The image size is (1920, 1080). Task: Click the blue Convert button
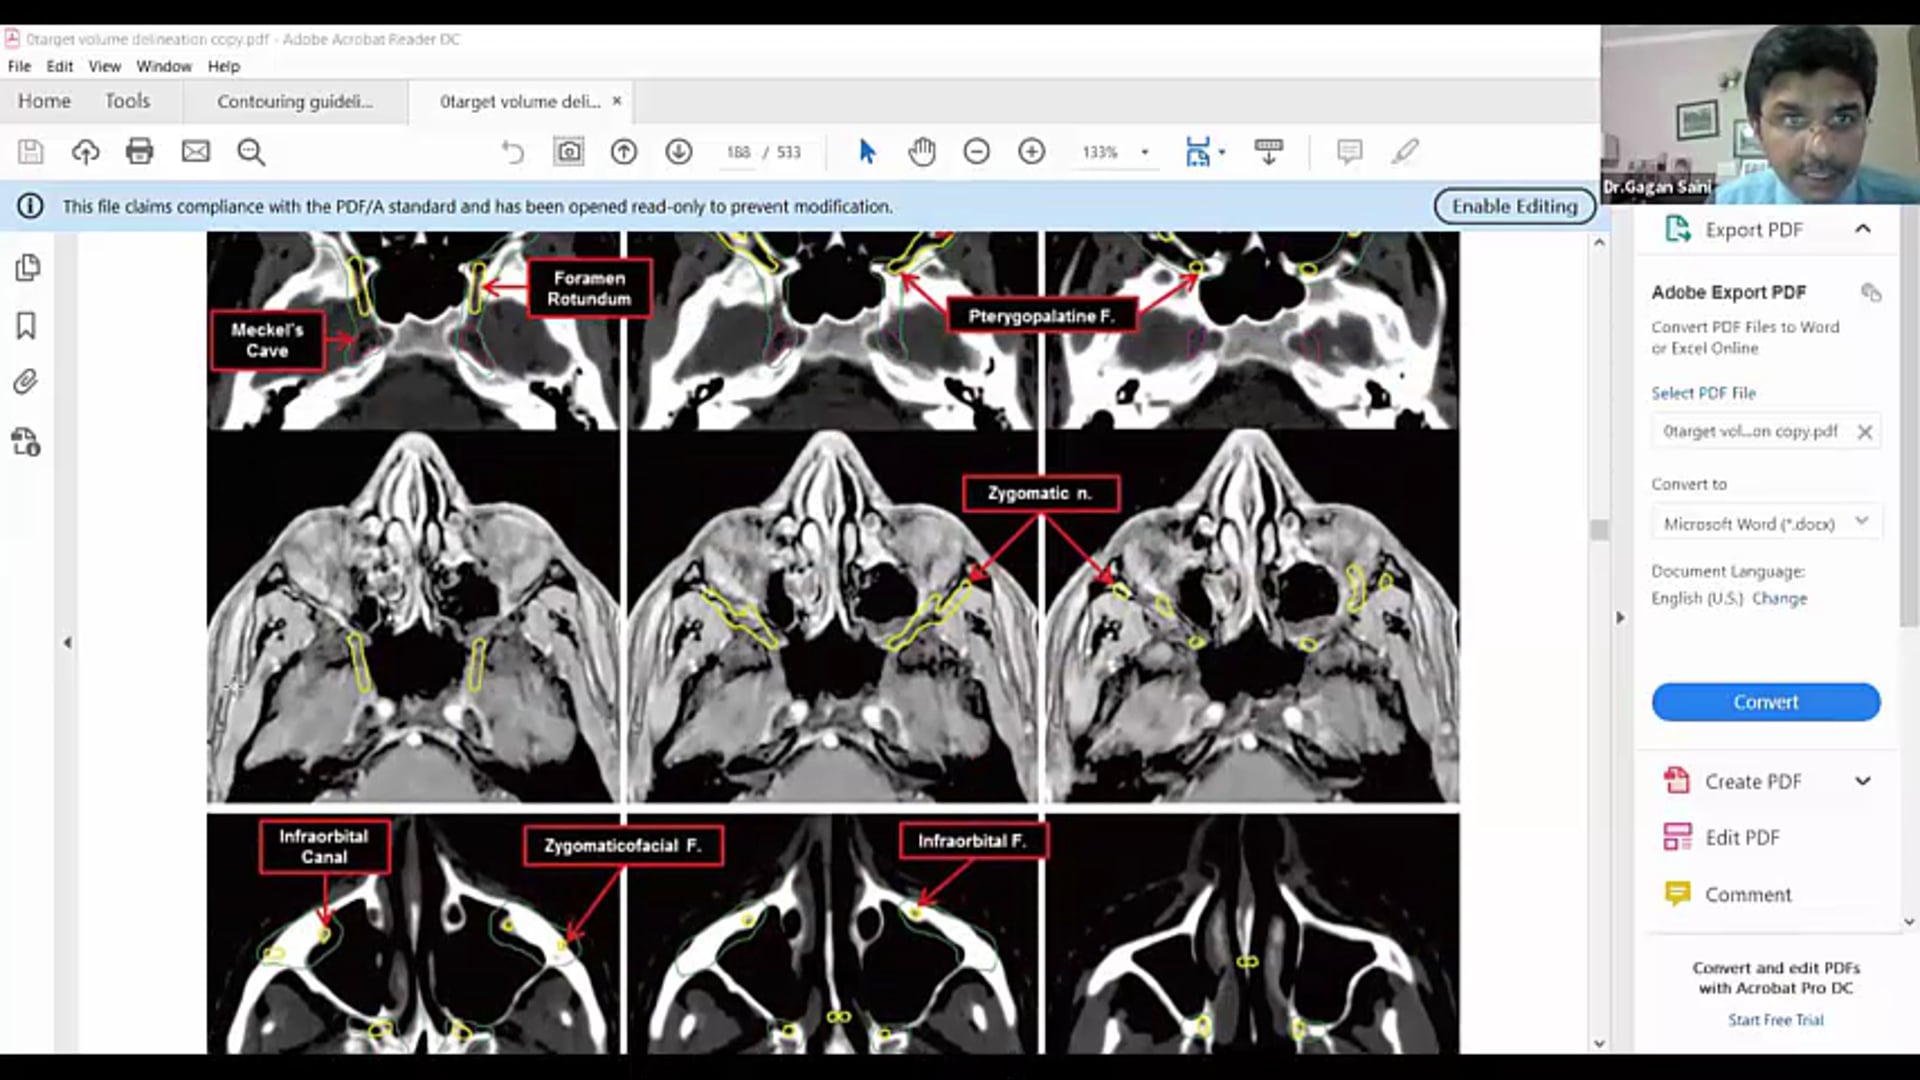tap(1765, 702)
